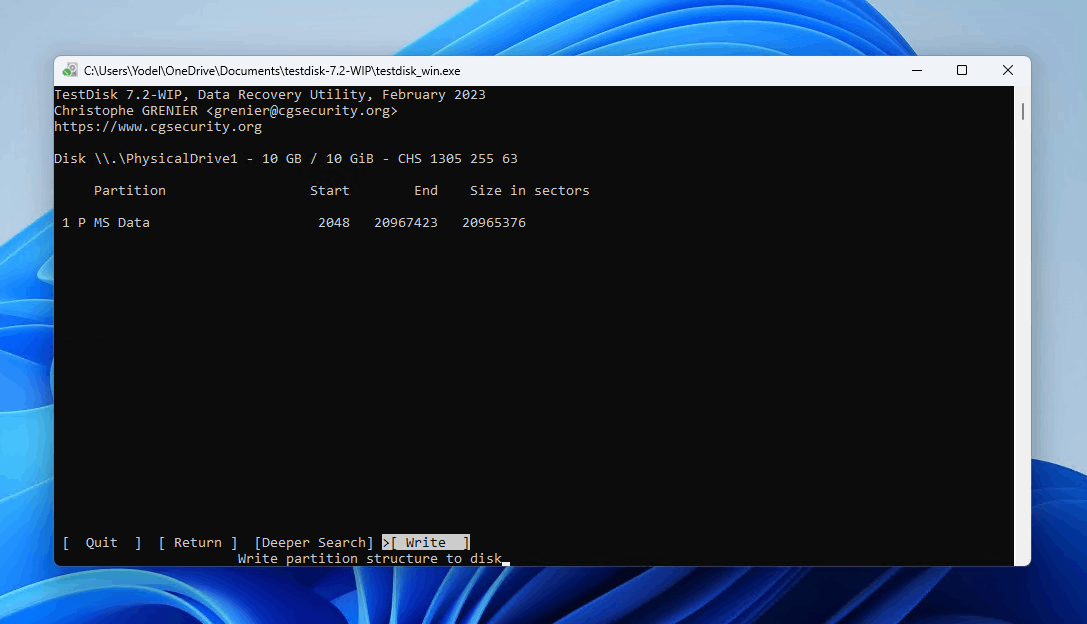Close the TestDisk console window
The image size is (1087, 624).
point(1007,71)
